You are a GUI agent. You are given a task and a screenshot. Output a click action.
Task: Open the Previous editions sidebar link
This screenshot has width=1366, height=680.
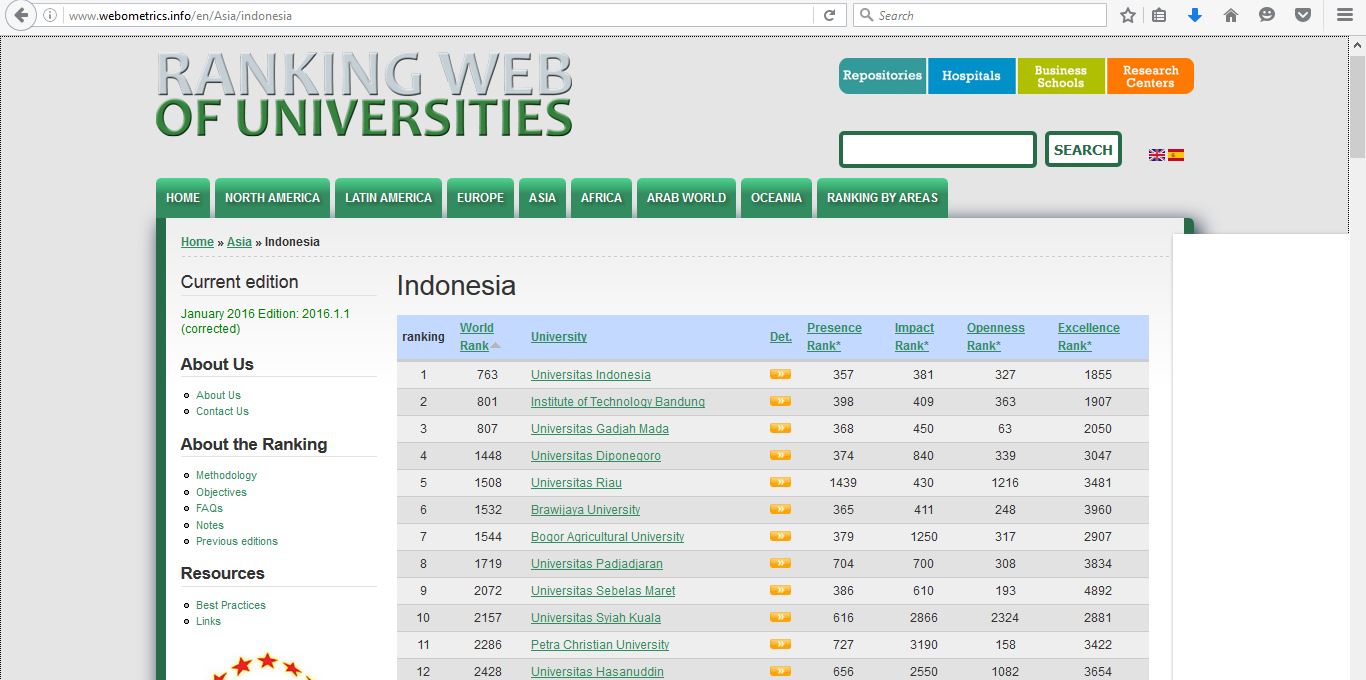(237, 541)
